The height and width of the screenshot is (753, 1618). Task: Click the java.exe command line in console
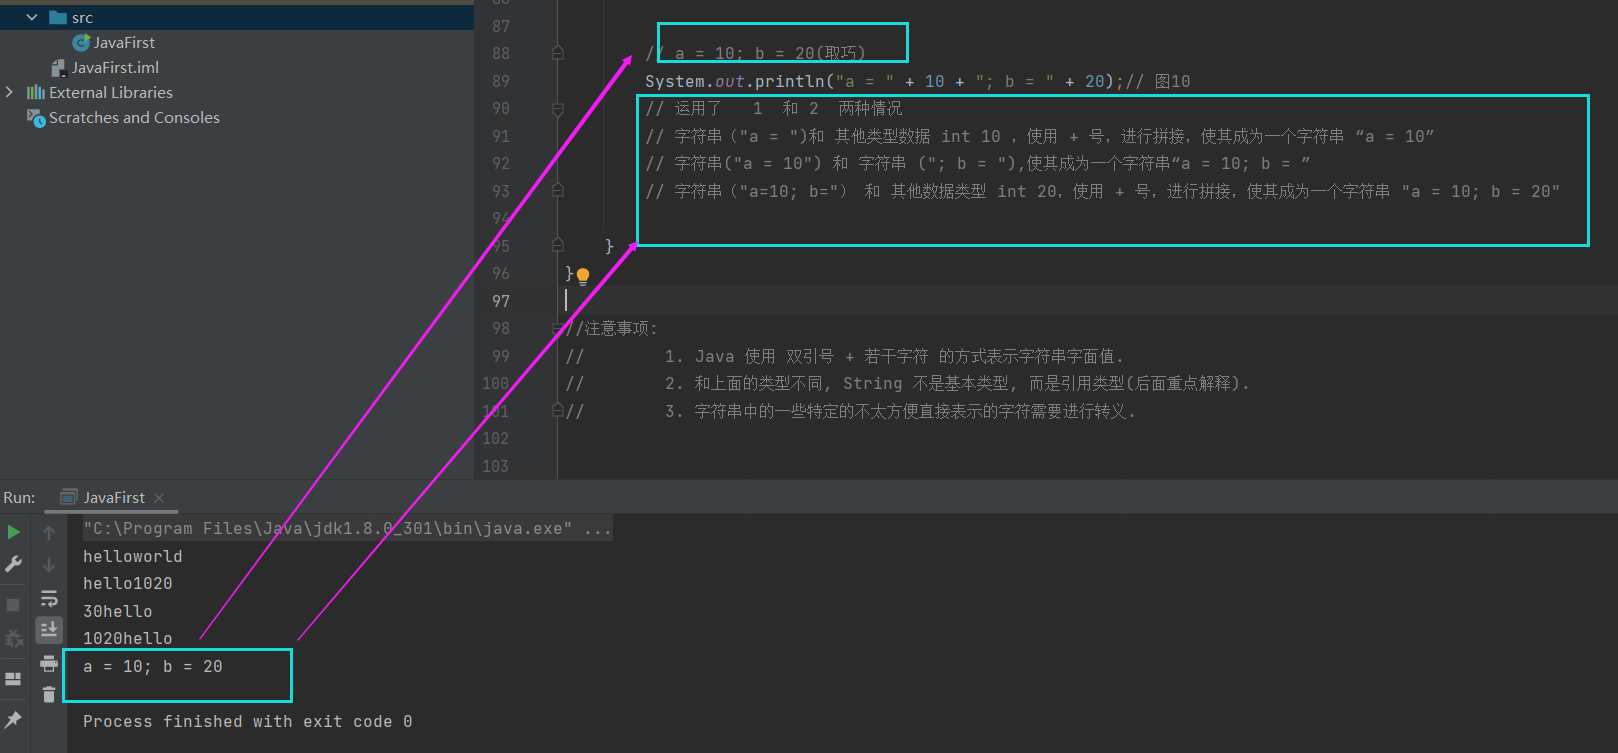tap(347, 528)
